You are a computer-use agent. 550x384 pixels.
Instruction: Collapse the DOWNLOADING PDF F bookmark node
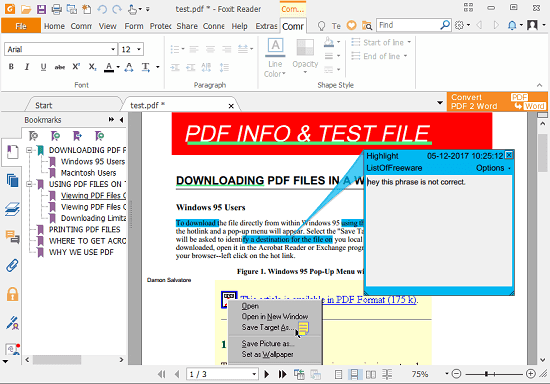pos(29,150)
